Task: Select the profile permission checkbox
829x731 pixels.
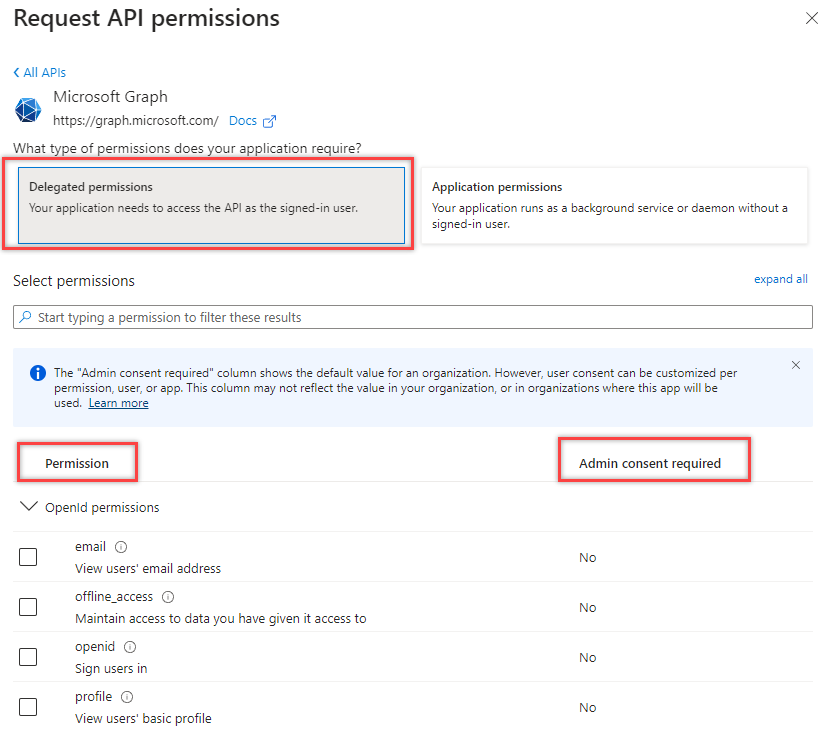Action: [x=28, y=707]
